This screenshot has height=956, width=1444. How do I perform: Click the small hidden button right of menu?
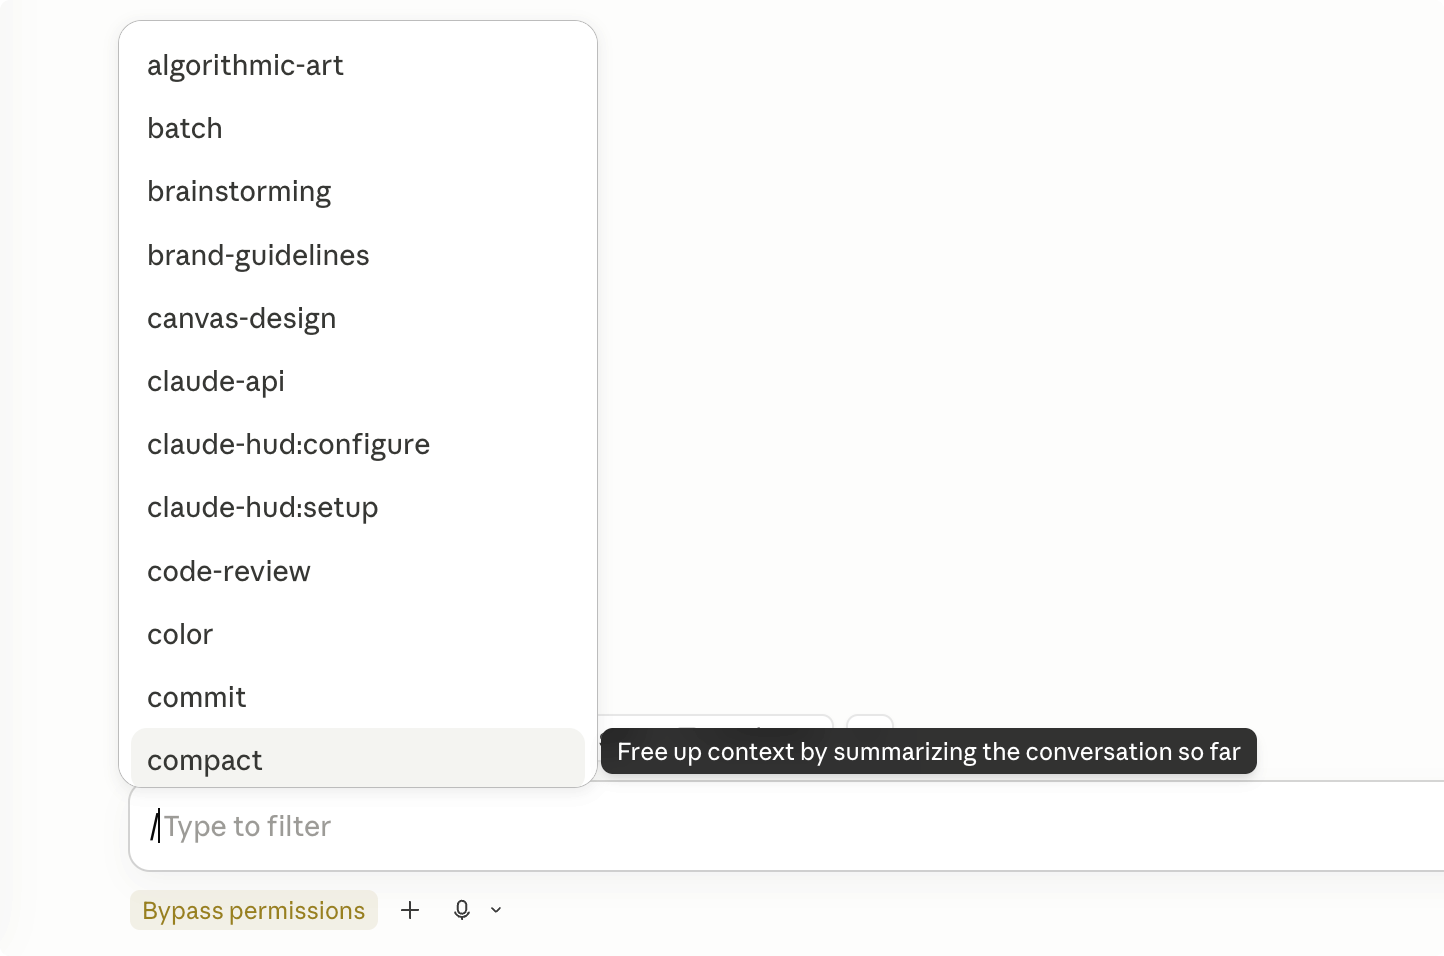pyautogui.click(x=870, y=721)
